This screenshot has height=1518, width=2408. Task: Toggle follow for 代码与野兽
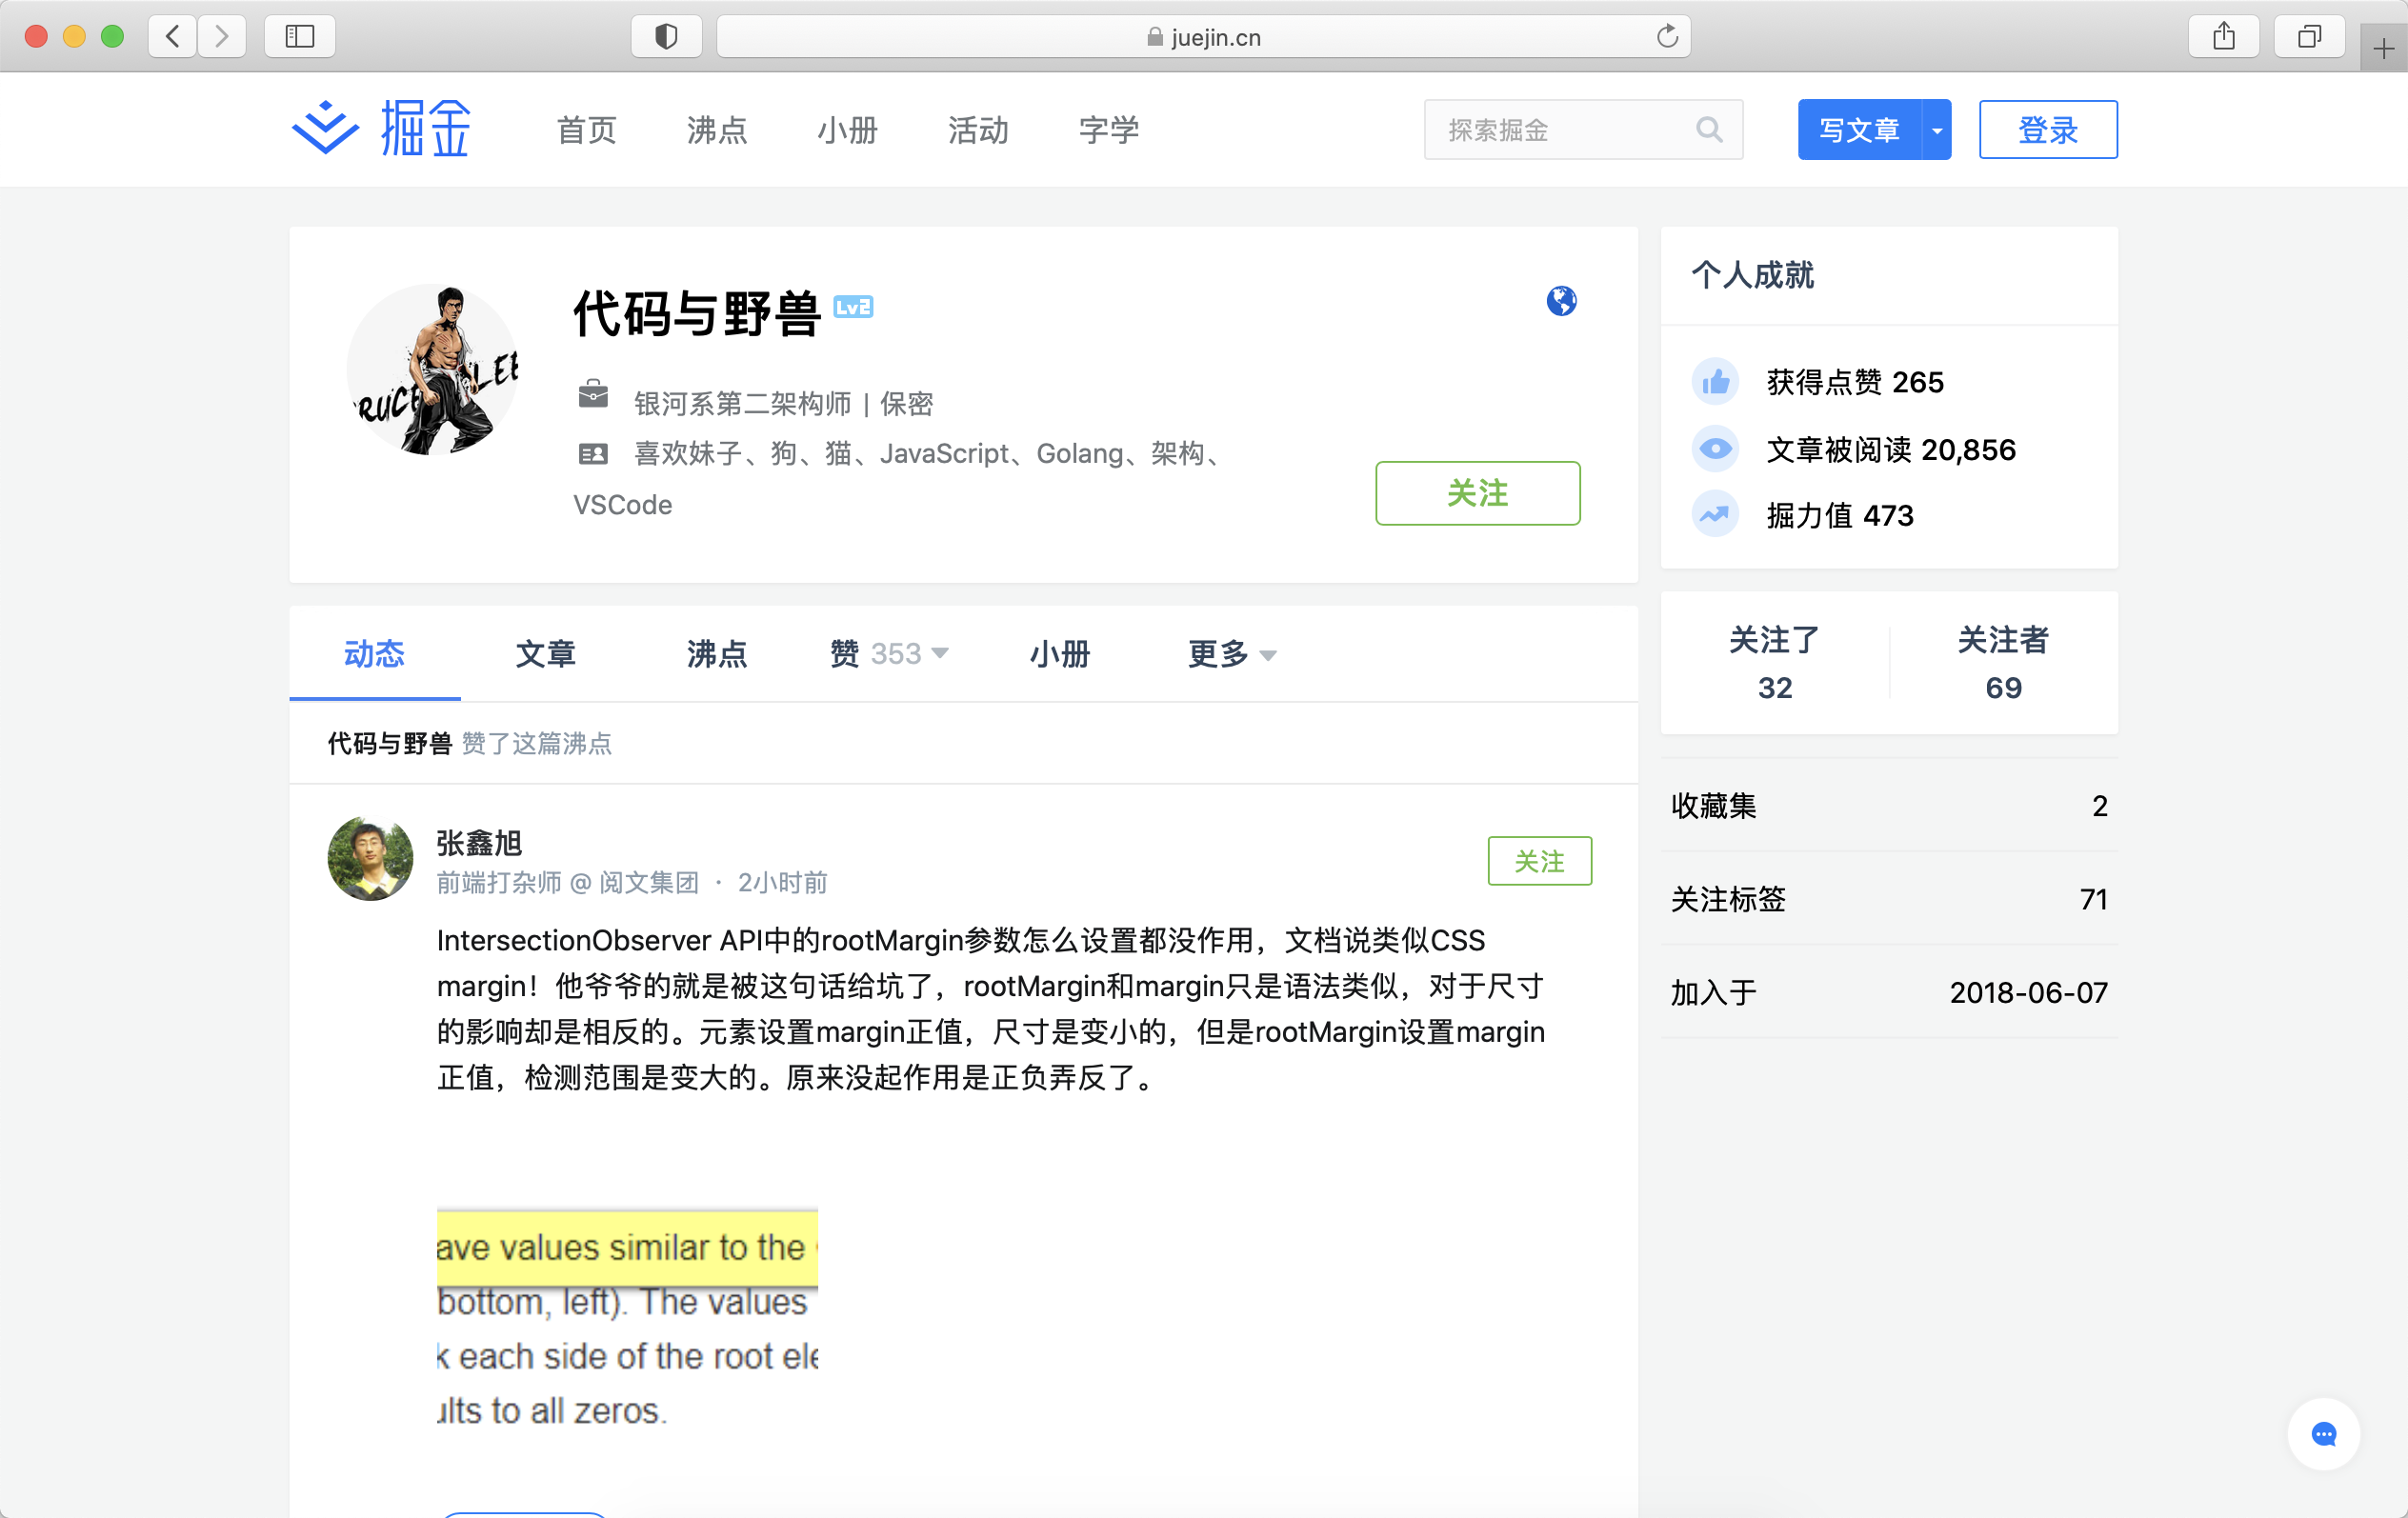click(1477, 493)
